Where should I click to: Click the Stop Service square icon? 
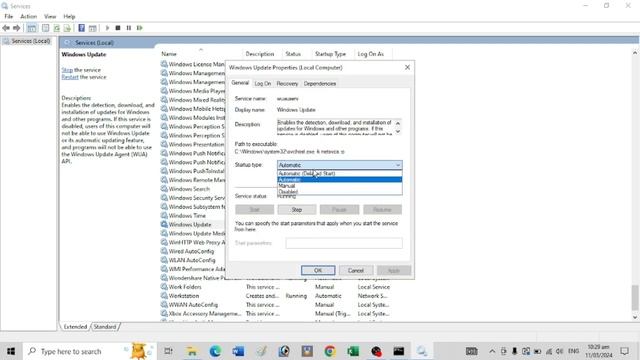118,28
